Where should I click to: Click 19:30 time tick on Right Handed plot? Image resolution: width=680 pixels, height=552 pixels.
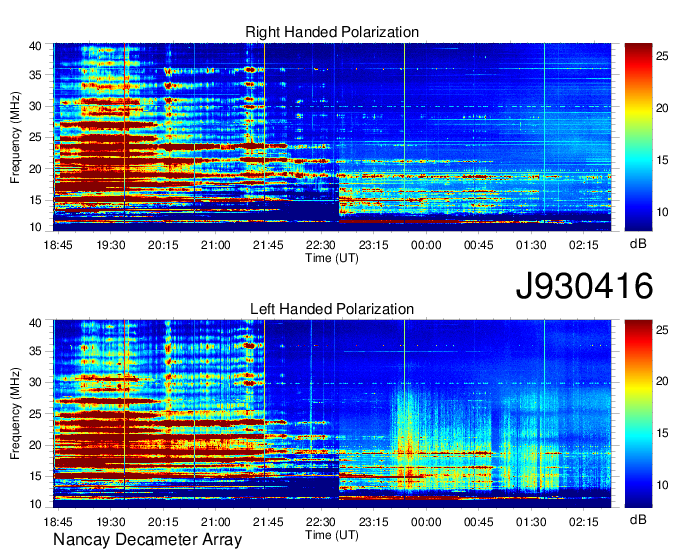click(111, 245)
